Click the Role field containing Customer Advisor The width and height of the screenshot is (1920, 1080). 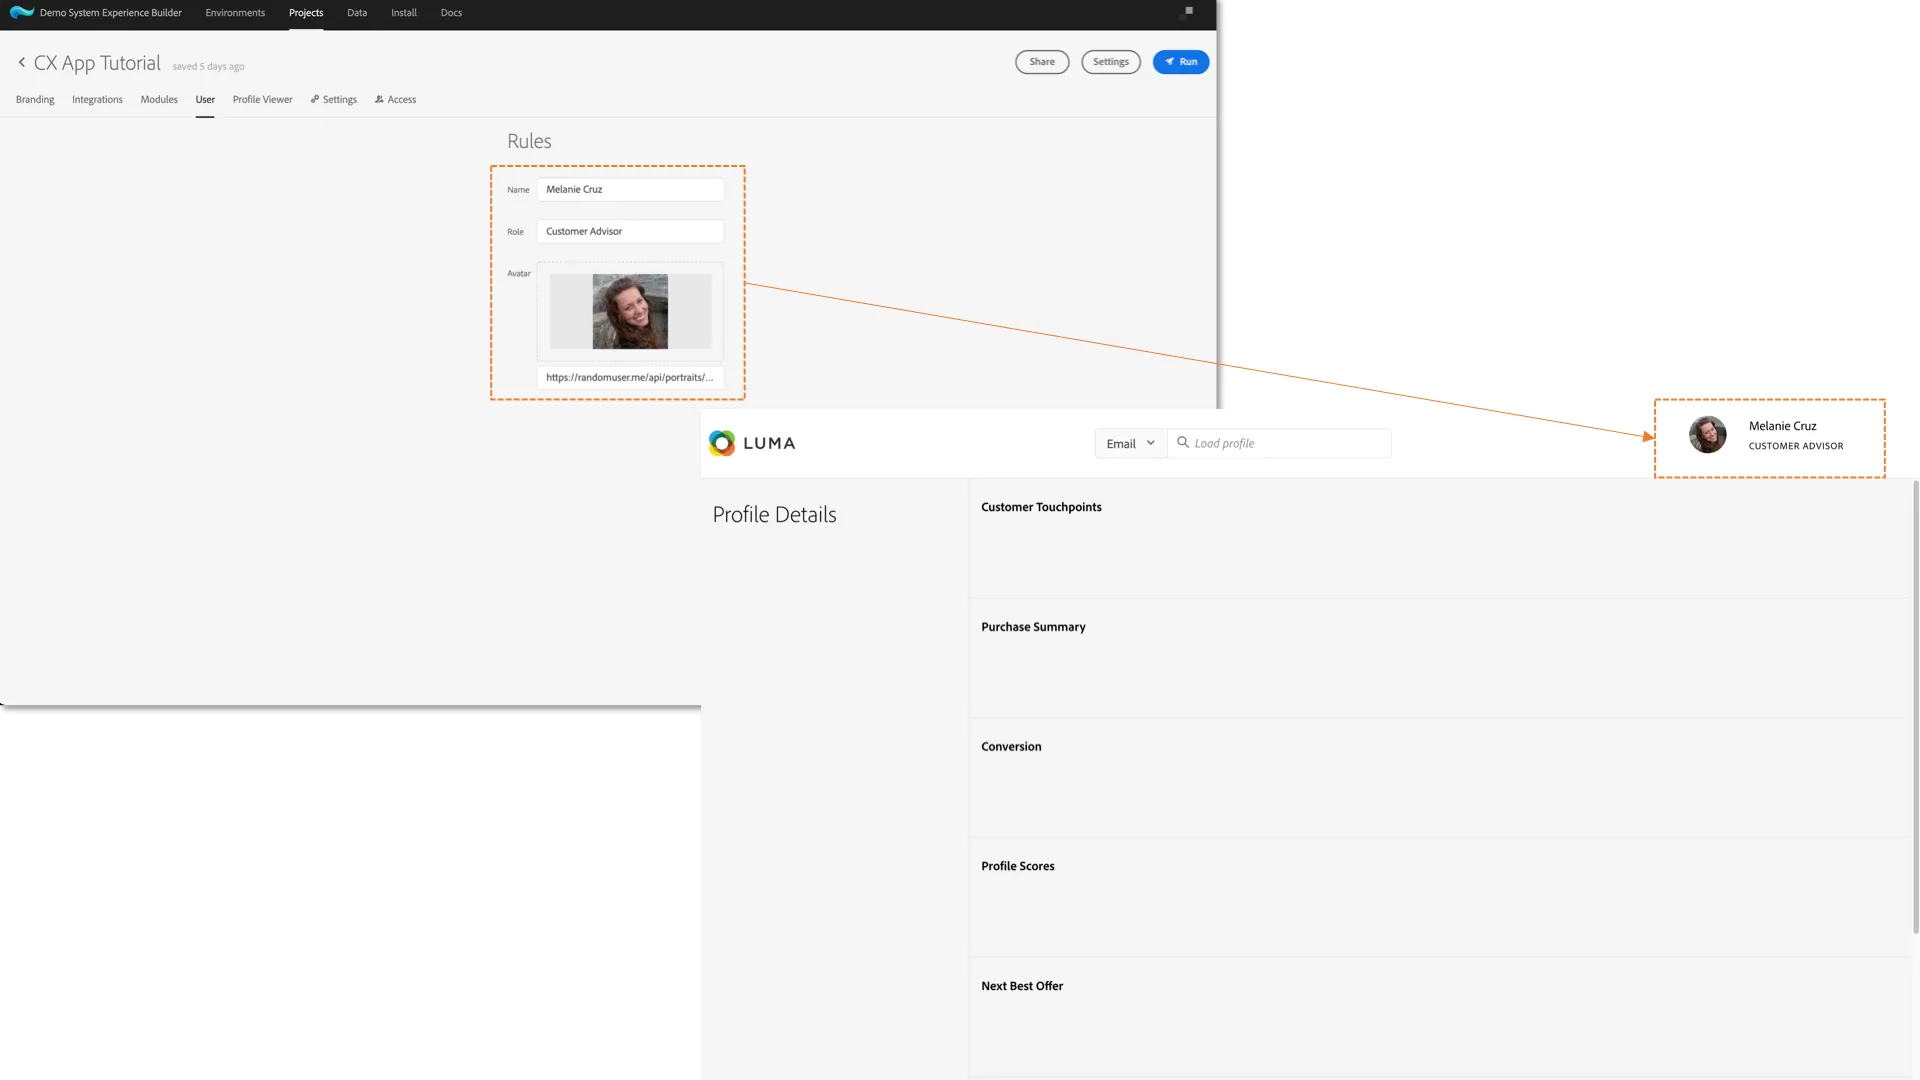630,231
